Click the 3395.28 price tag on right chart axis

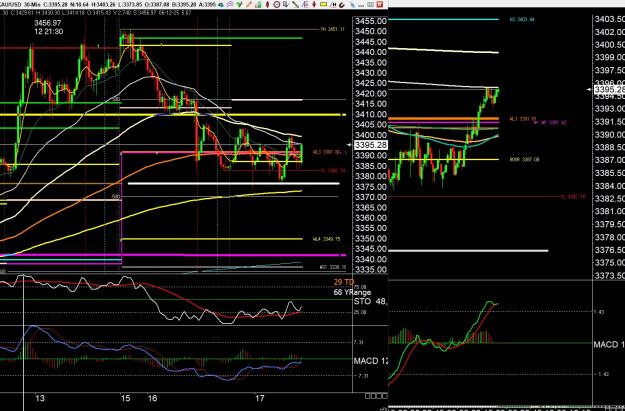point(609,89)
